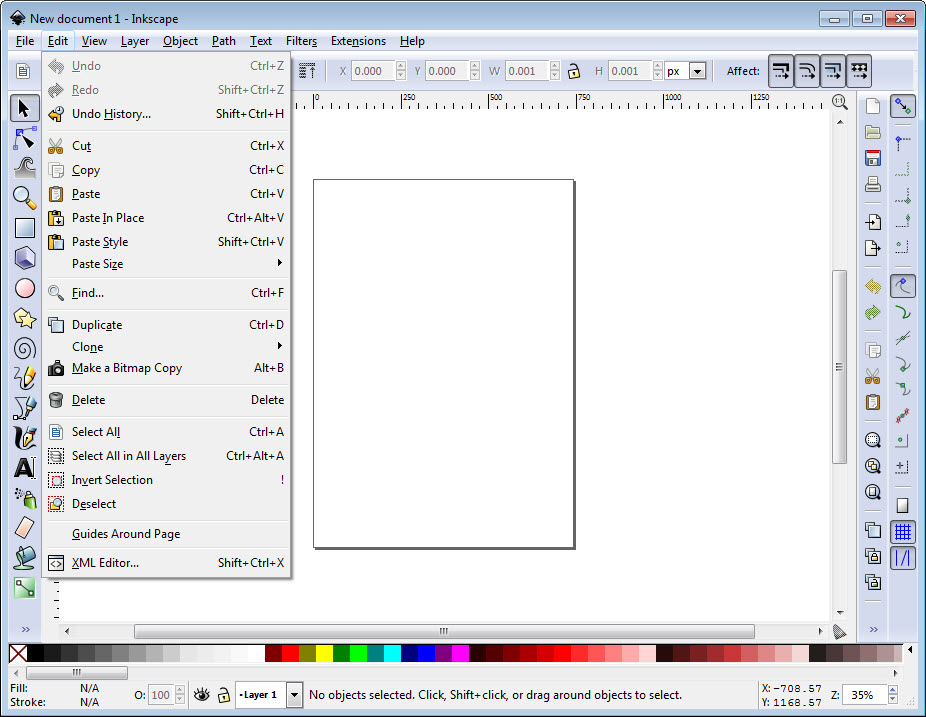Select the 3D Box tool

[24, 258]
